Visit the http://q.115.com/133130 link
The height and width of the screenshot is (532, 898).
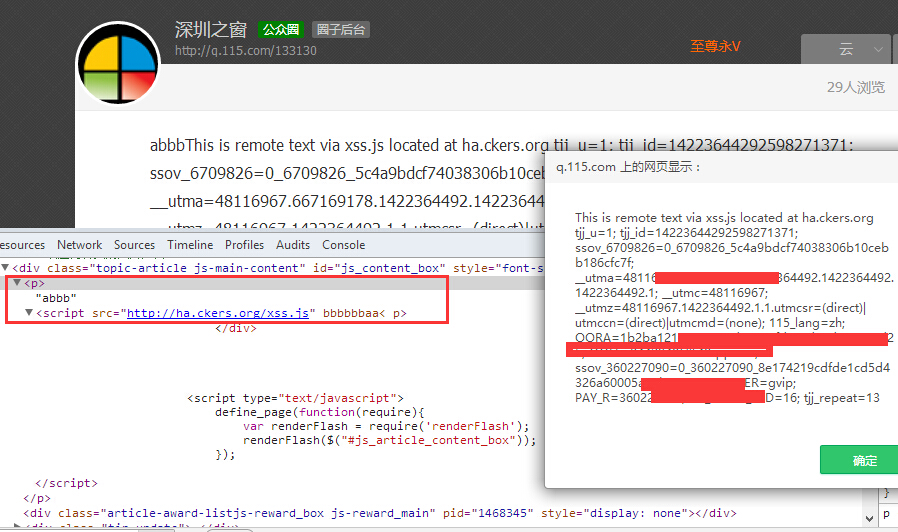click(246, 50)
